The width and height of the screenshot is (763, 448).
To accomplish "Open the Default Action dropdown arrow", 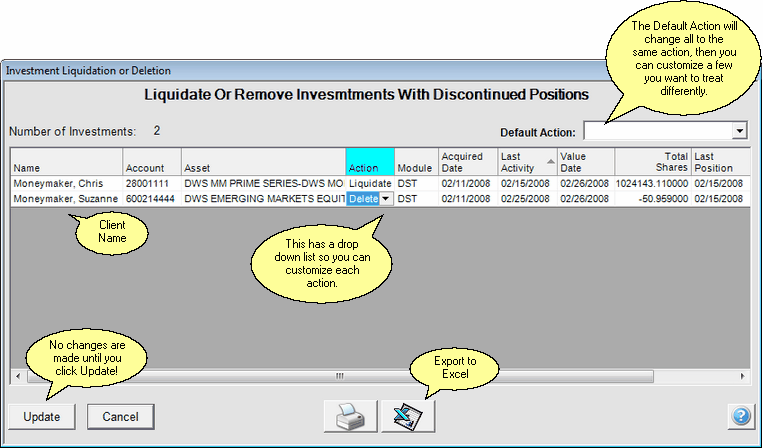I will (740, 131).
